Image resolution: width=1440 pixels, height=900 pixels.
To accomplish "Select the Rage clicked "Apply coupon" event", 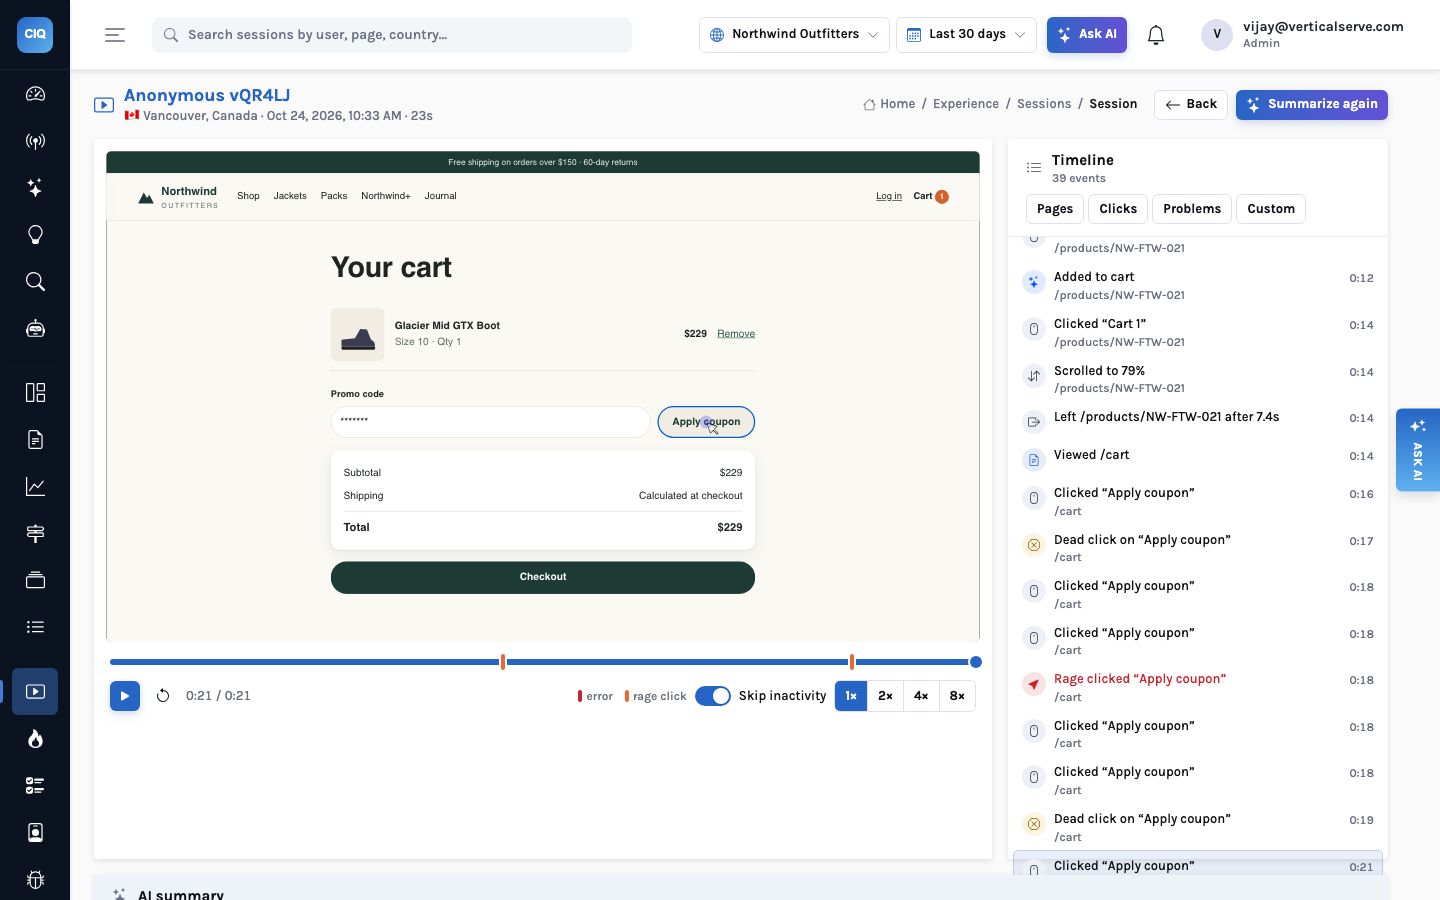I will tap(1198, 687).
